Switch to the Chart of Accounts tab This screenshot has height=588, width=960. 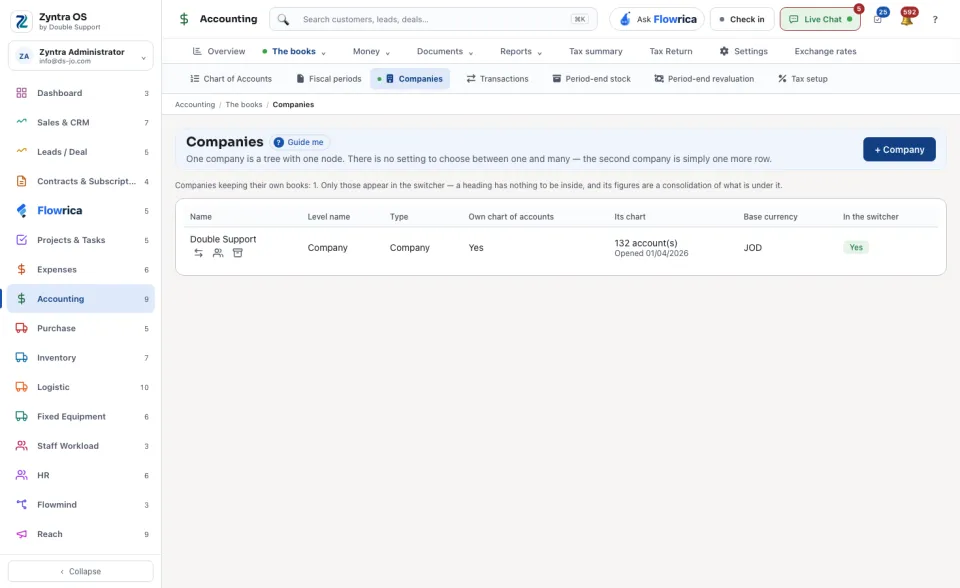231,79
